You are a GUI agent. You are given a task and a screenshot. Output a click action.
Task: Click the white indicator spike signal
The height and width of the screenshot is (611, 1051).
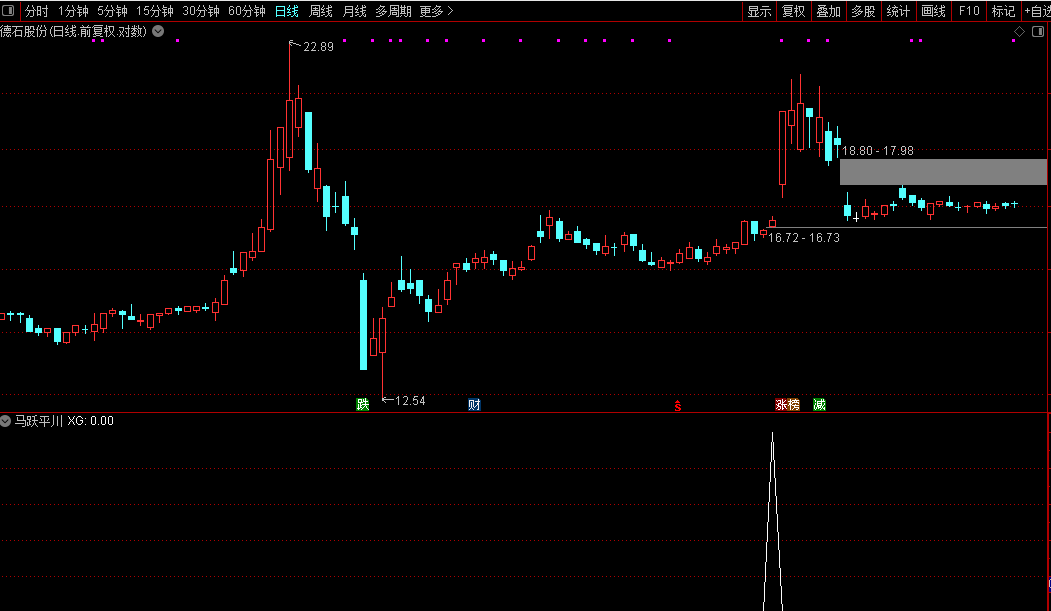tap(773, 522)
